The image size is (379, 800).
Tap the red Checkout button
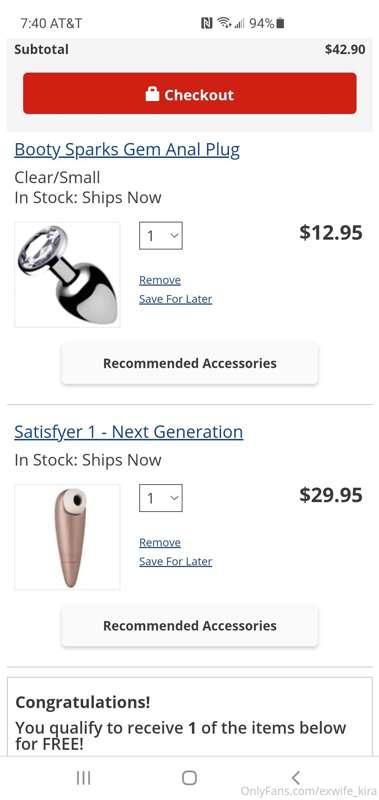point(190,93)
